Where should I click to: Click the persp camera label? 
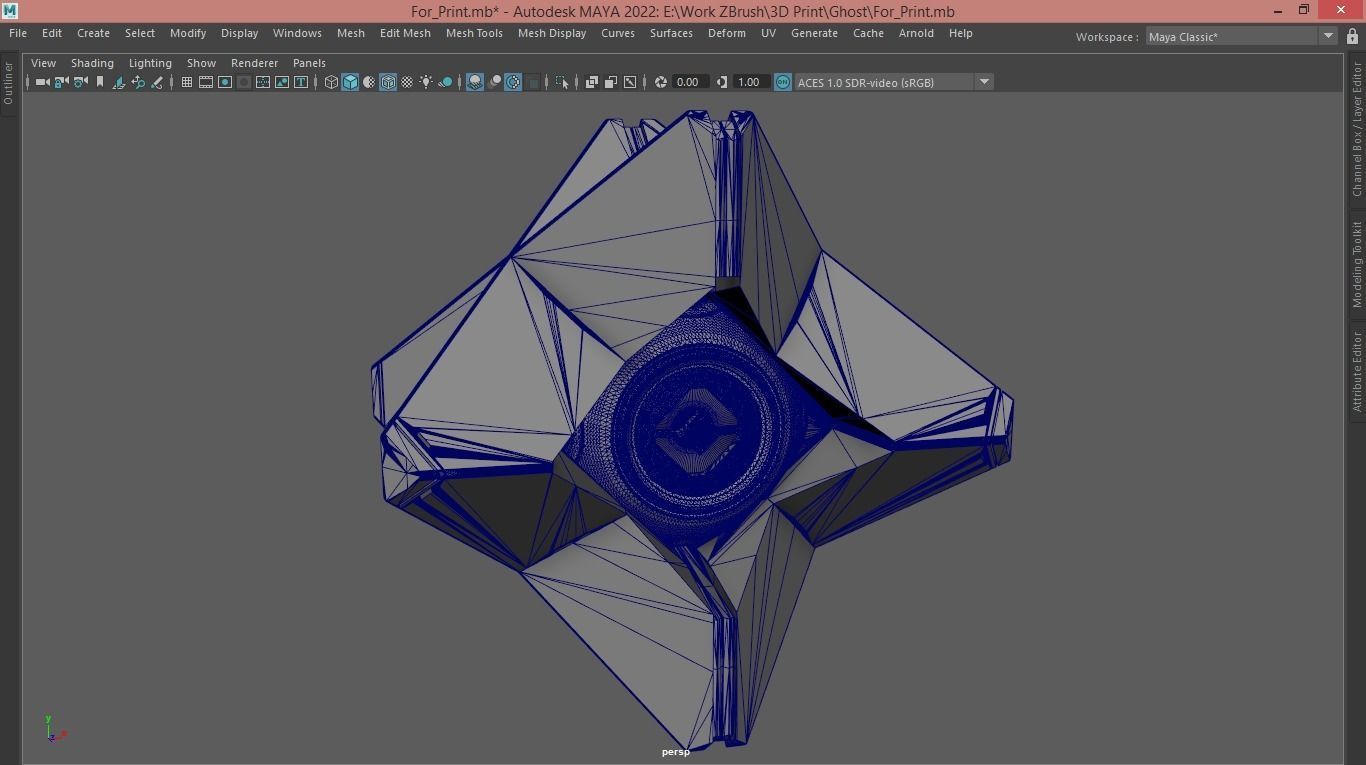point(676,752)
